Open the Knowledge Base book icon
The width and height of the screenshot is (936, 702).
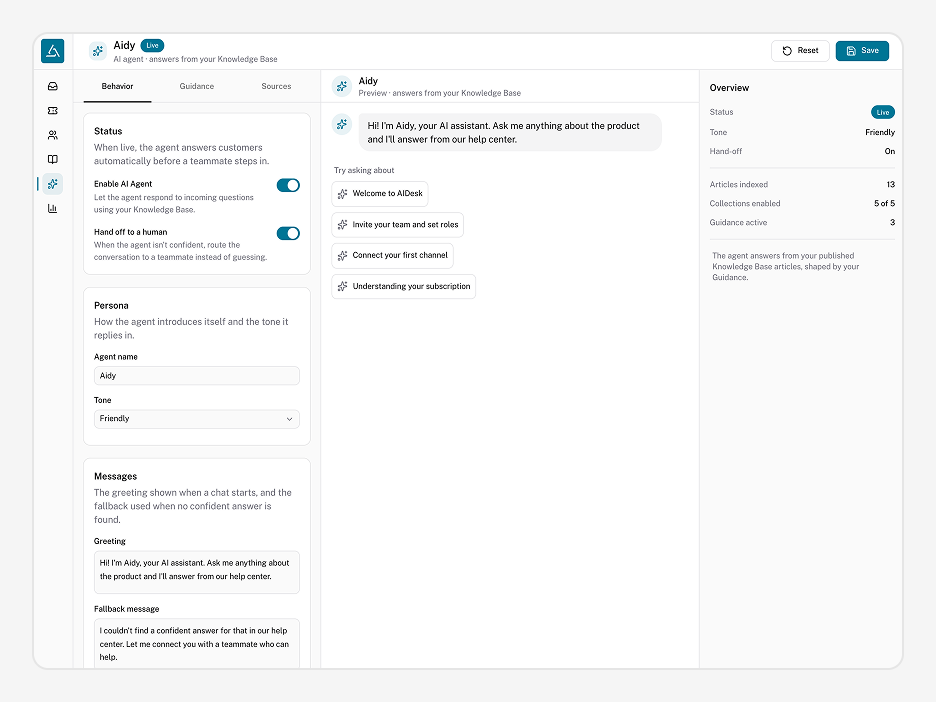click(53, 159)
